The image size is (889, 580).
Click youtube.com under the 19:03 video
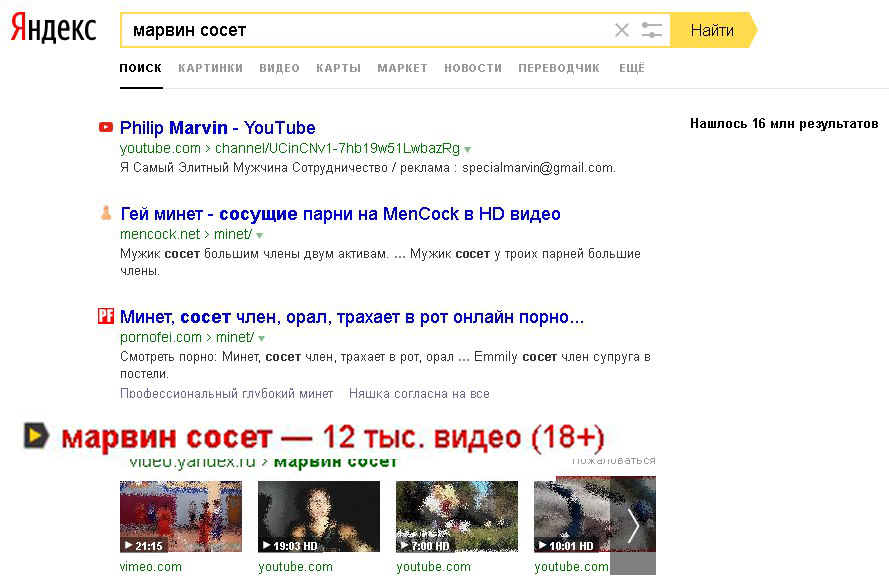(295, 566)
